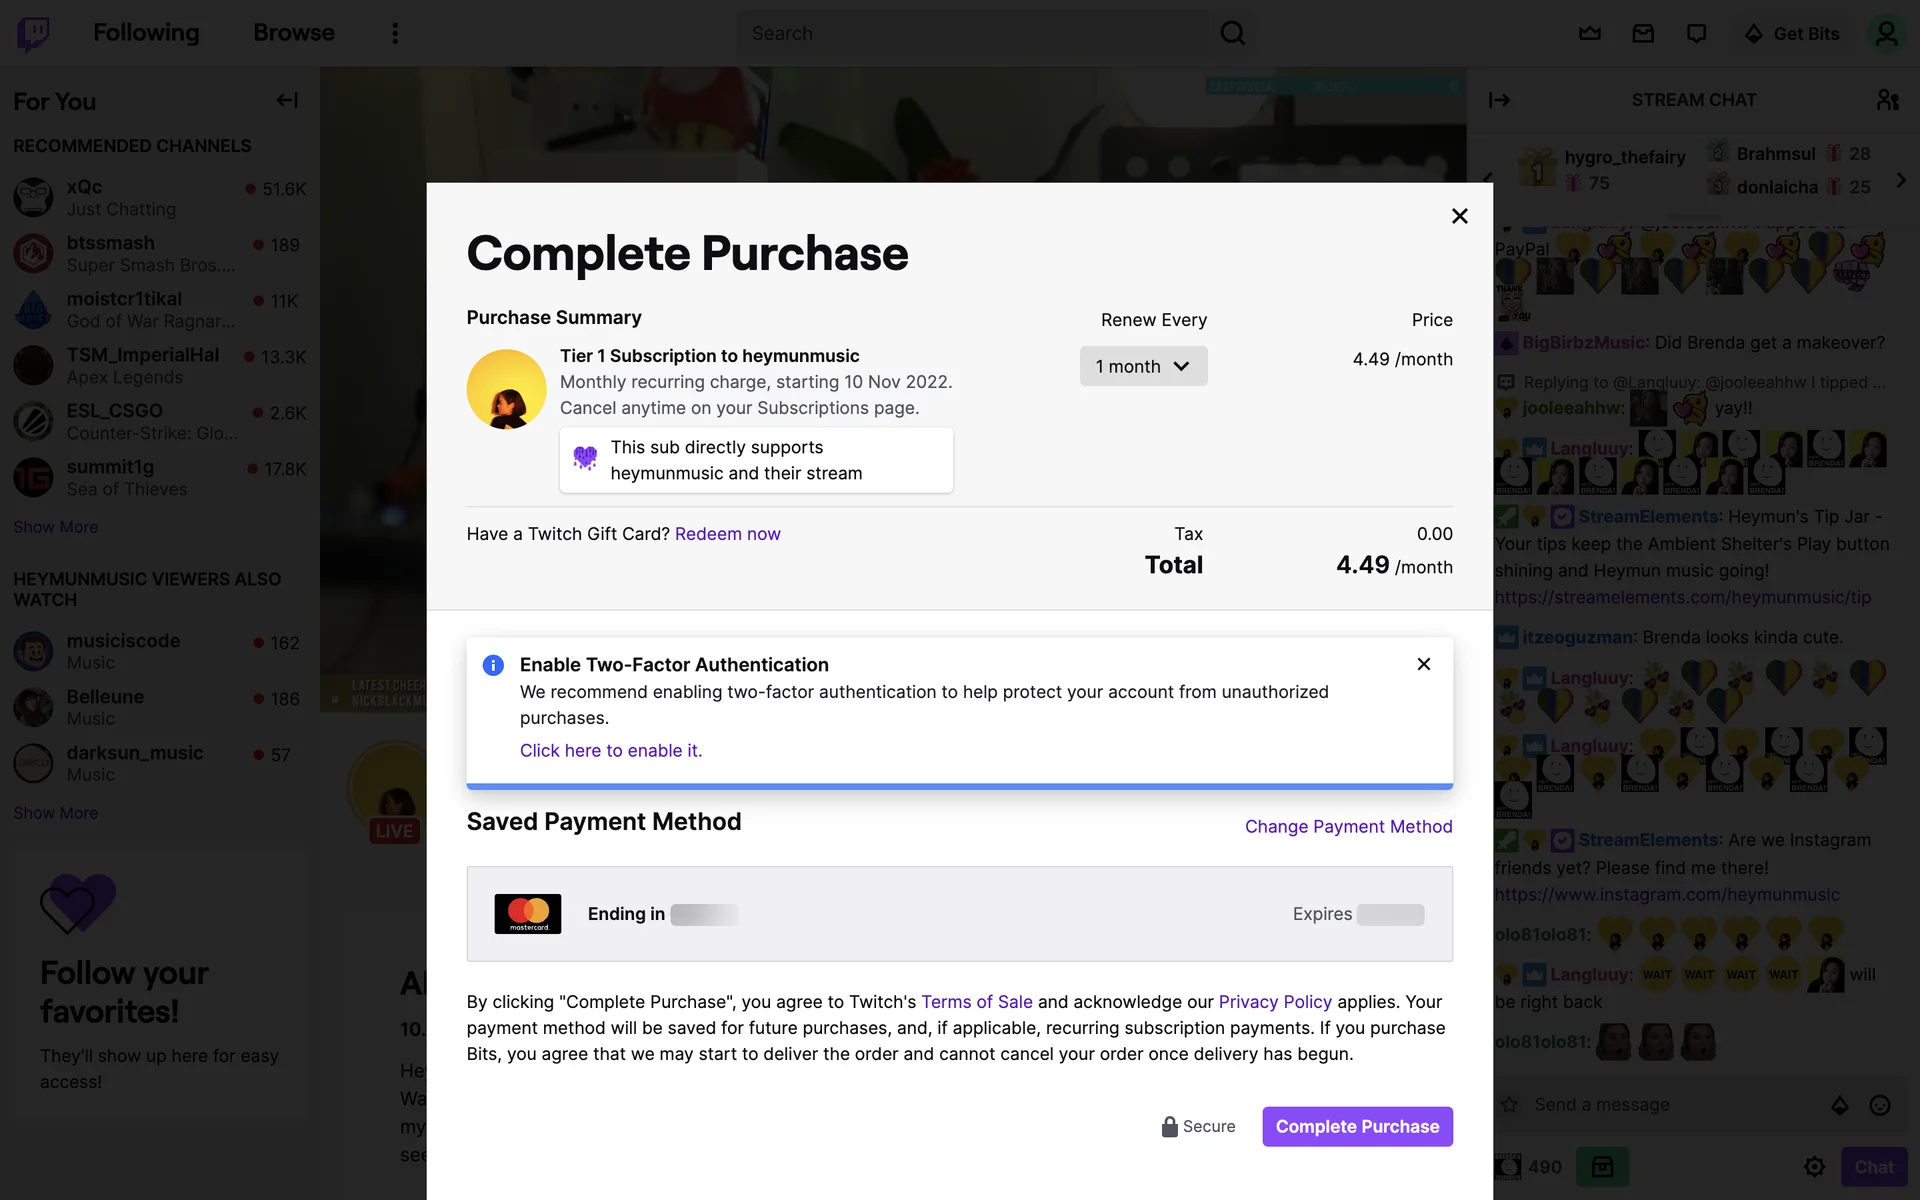The width and height of the screenshot is (1920, 1200).
Task: Open the more options three-dot menu
Action: click(x=395, y=34)
